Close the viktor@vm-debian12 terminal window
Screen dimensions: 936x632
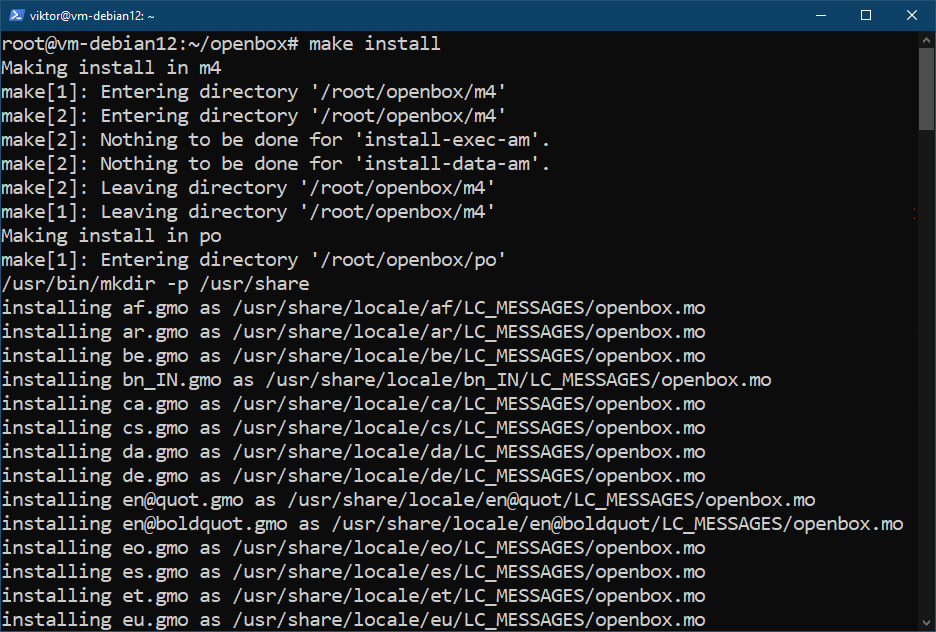(x=912, y=16)
